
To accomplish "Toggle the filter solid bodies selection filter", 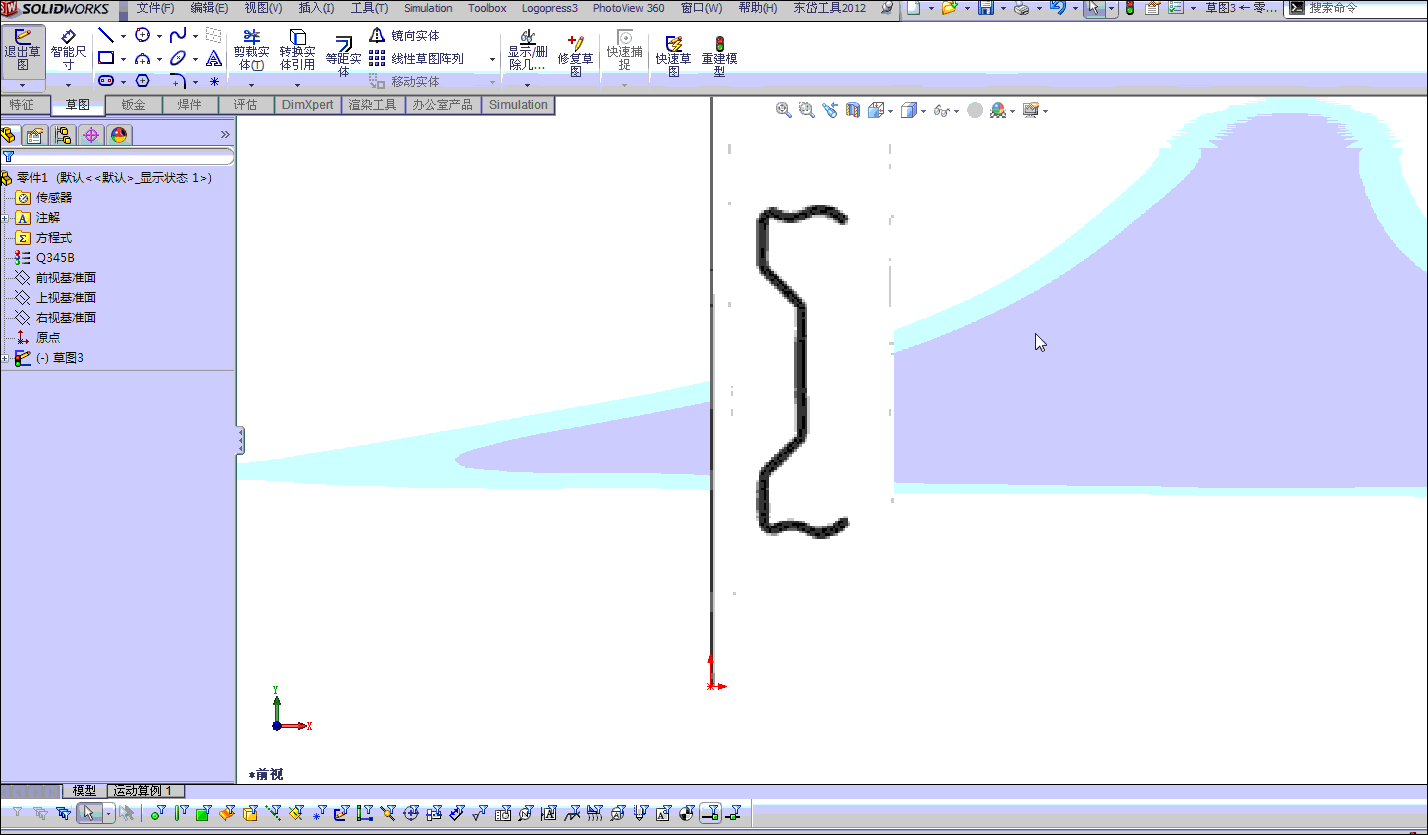I will coord(250,813).
